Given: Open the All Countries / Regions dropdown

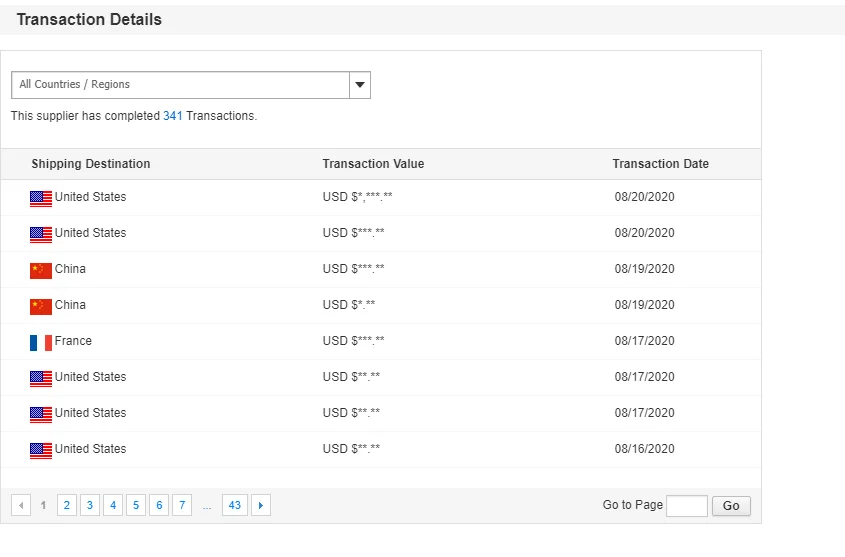Looking at the screenshot, I should click(x=180, y=85).
